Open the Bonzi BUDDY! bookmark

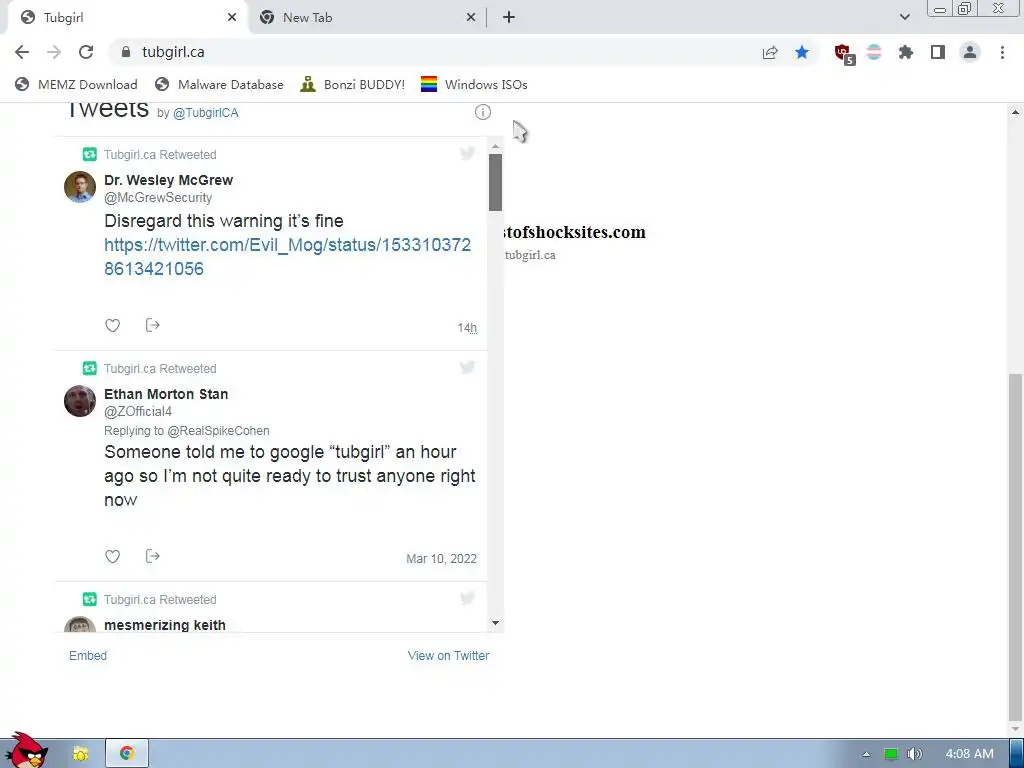click(x=353, y=84)
